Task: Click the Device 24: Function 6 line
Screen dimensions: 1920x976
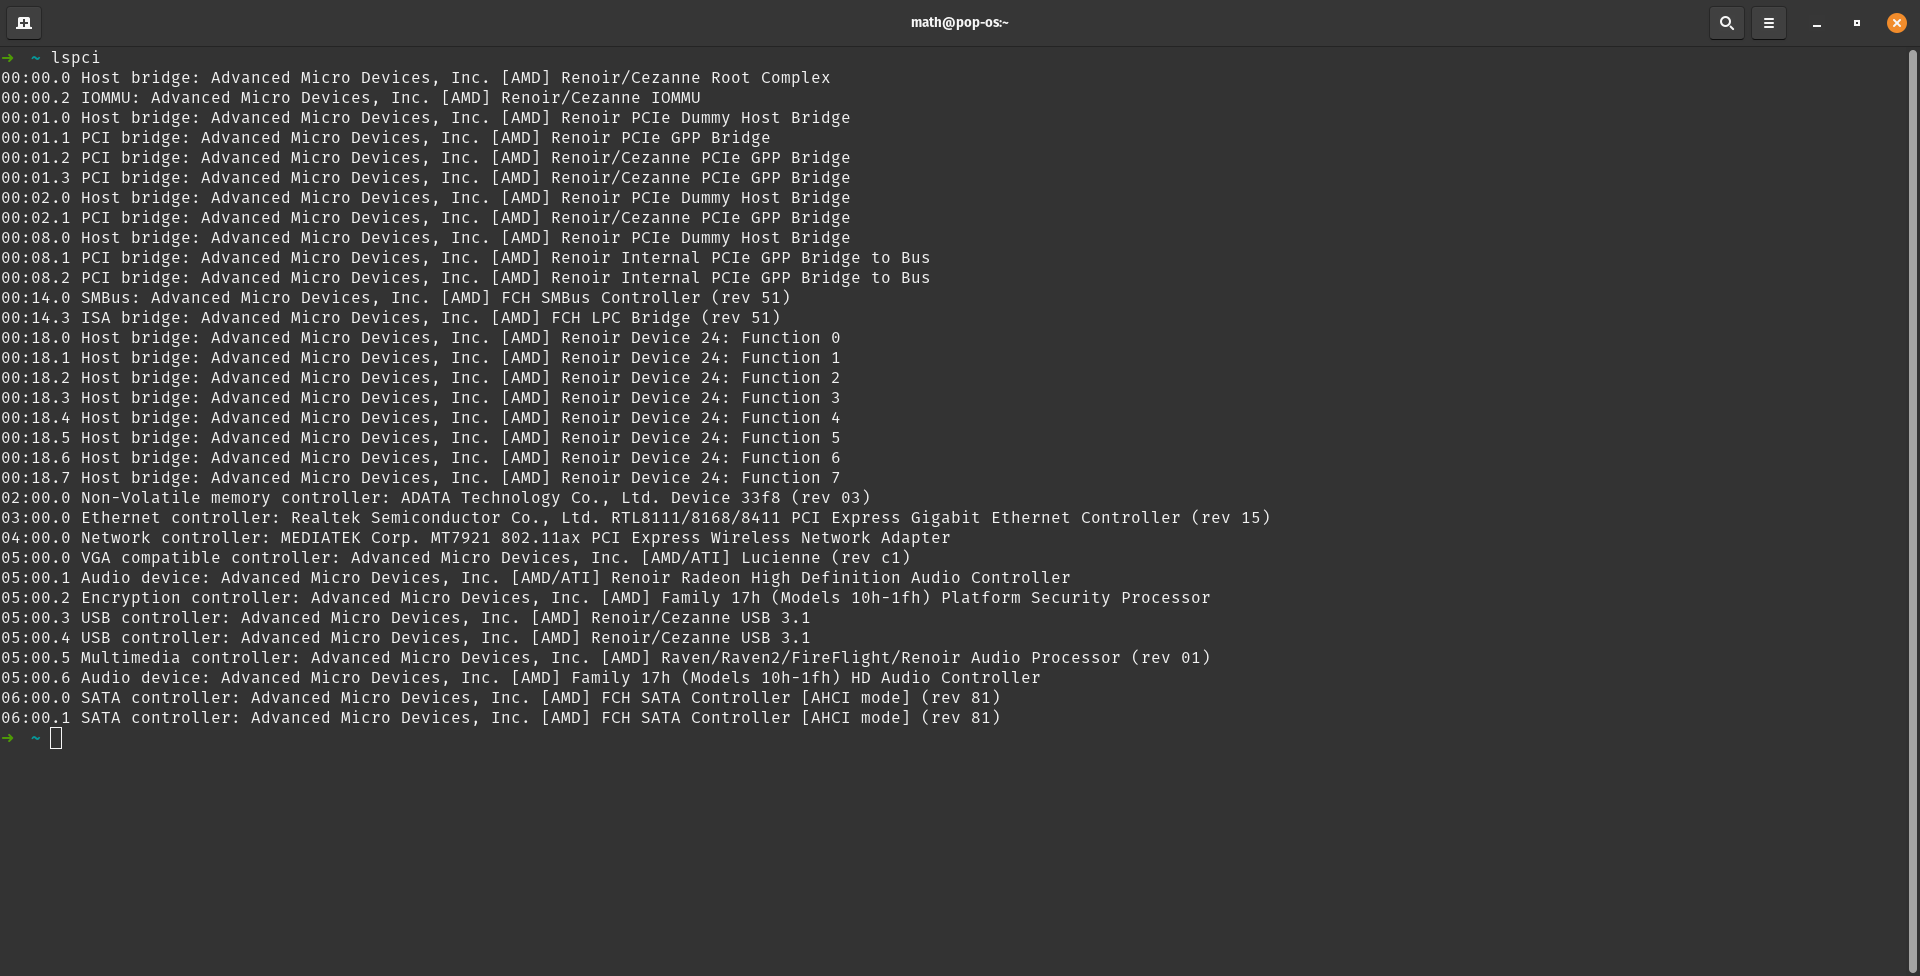Action: pos(421,457)
